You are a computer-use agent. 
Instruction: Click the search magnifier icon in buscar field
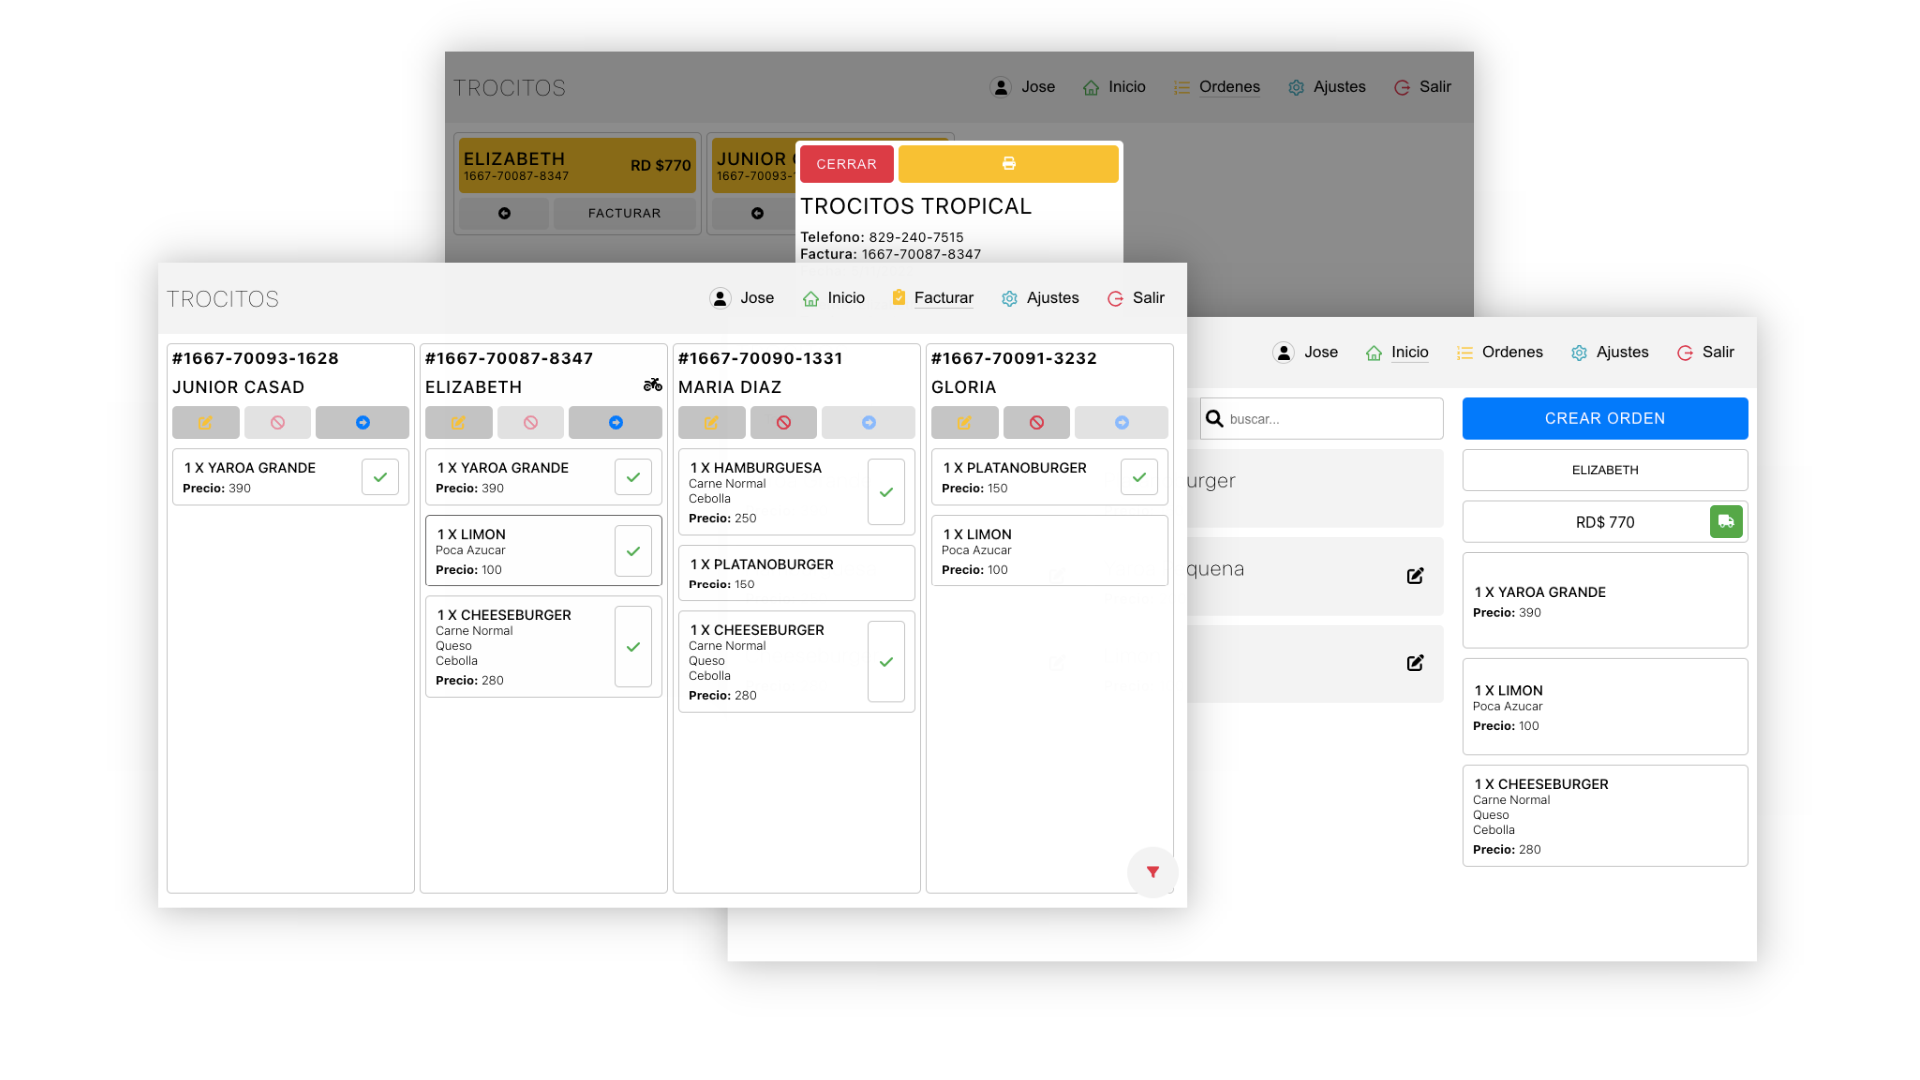pyautogui.click(x=1214, y=418)
